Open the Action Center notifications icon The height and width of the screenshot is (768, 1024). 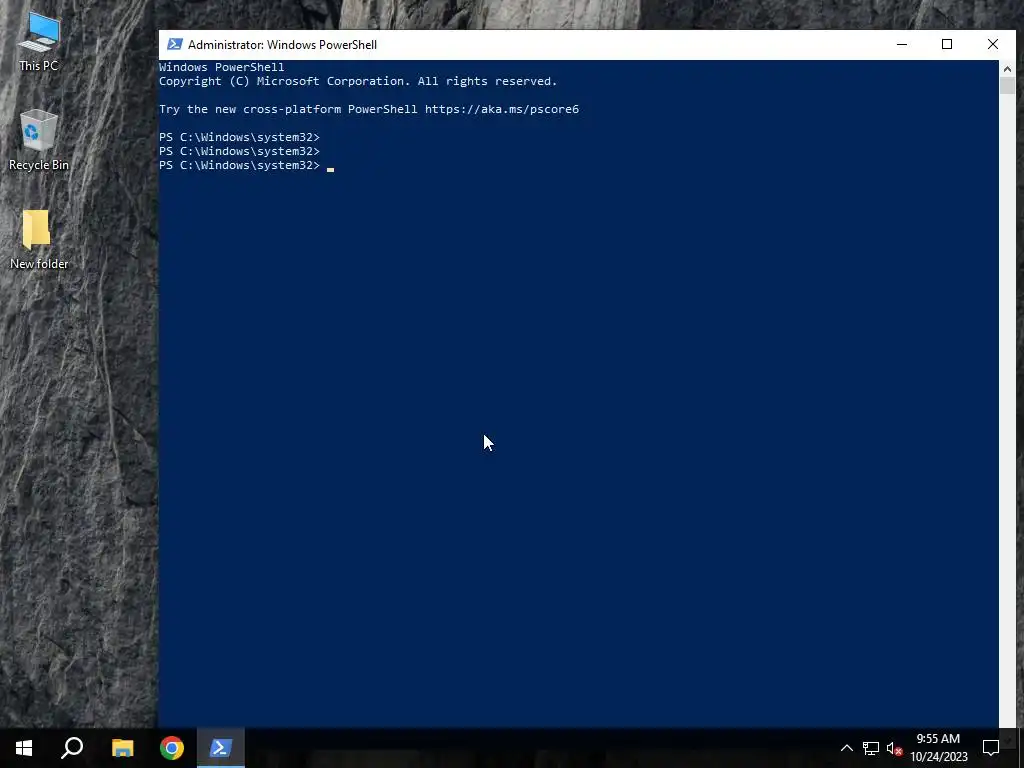pos(991,748)
